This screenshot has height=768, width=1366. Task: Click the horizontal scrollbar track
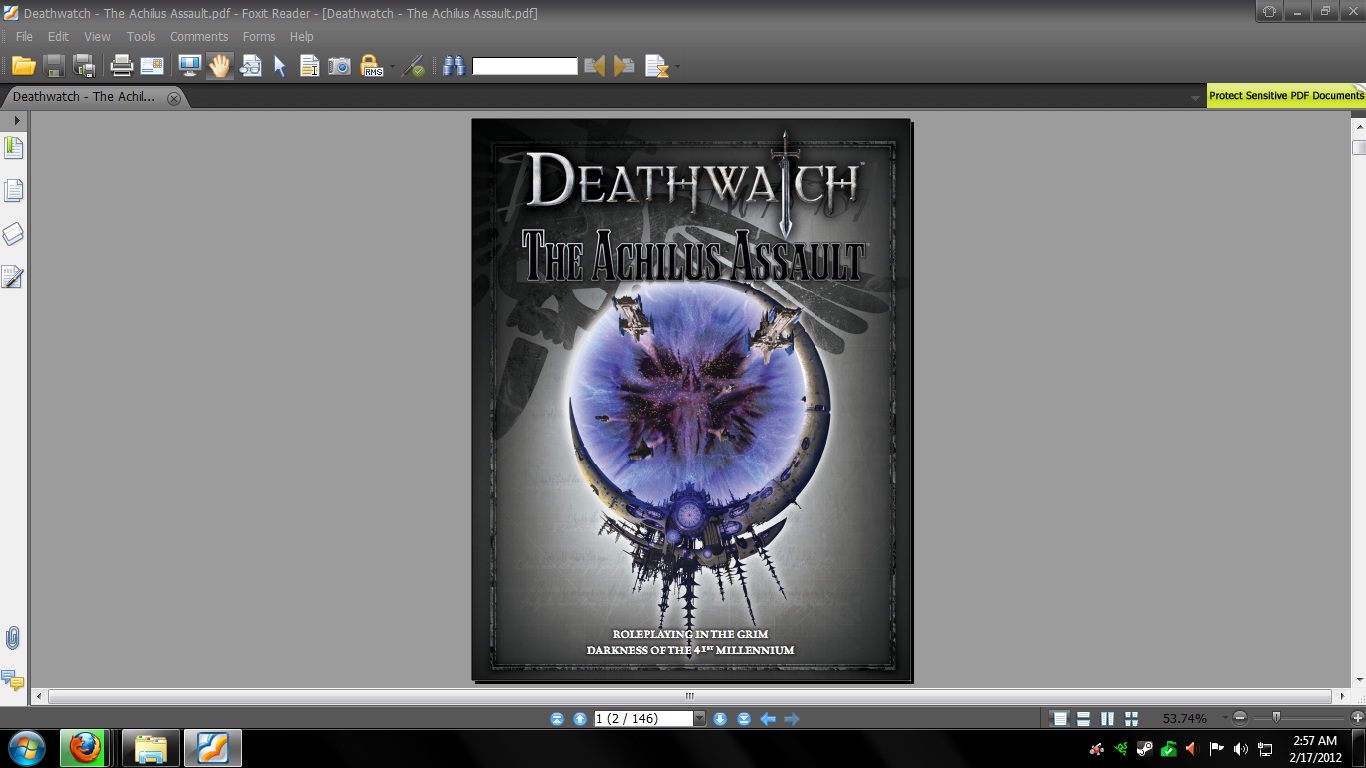pos(689,696)
